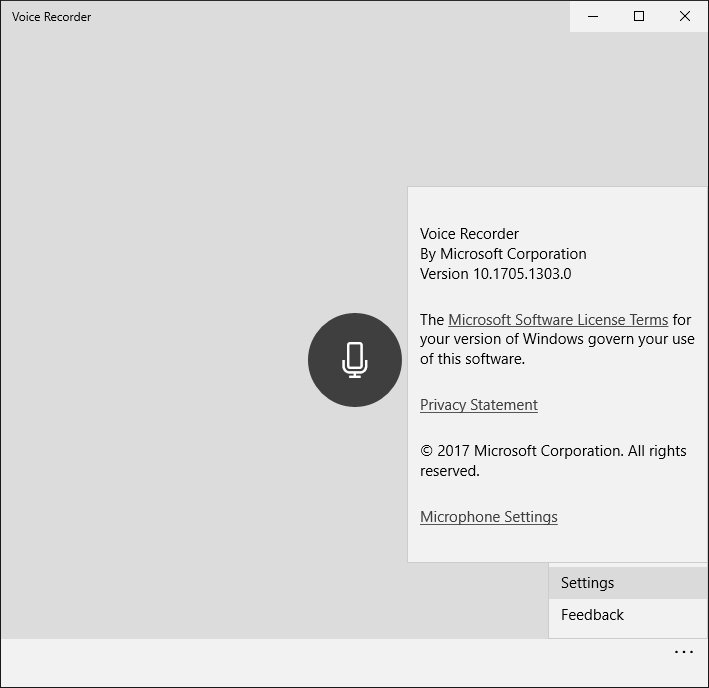Open the three-dot More options menu
Image resolution: width=709 pixels, height=688 pixels.
click(683, 652)
